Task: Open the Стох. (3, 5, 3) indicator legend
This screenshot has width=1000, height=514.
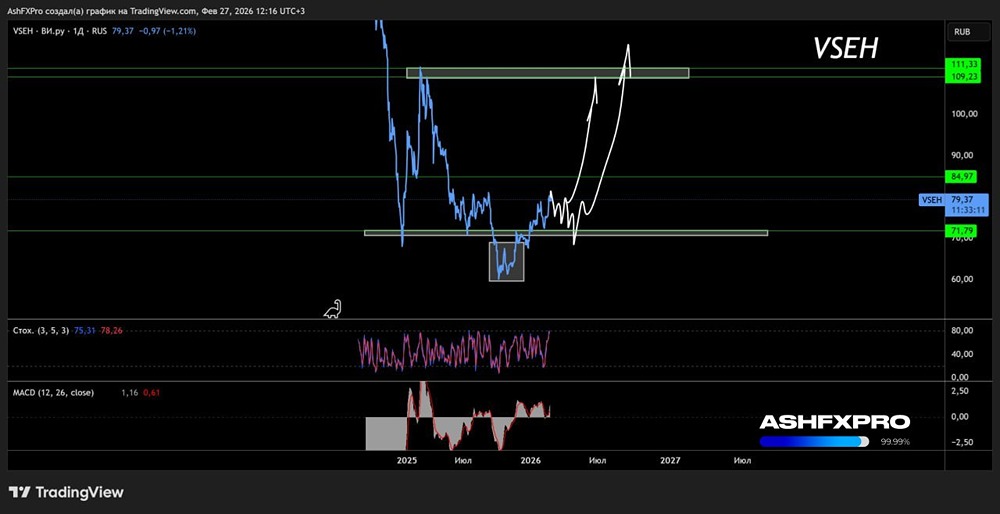Action: [41, 330]
